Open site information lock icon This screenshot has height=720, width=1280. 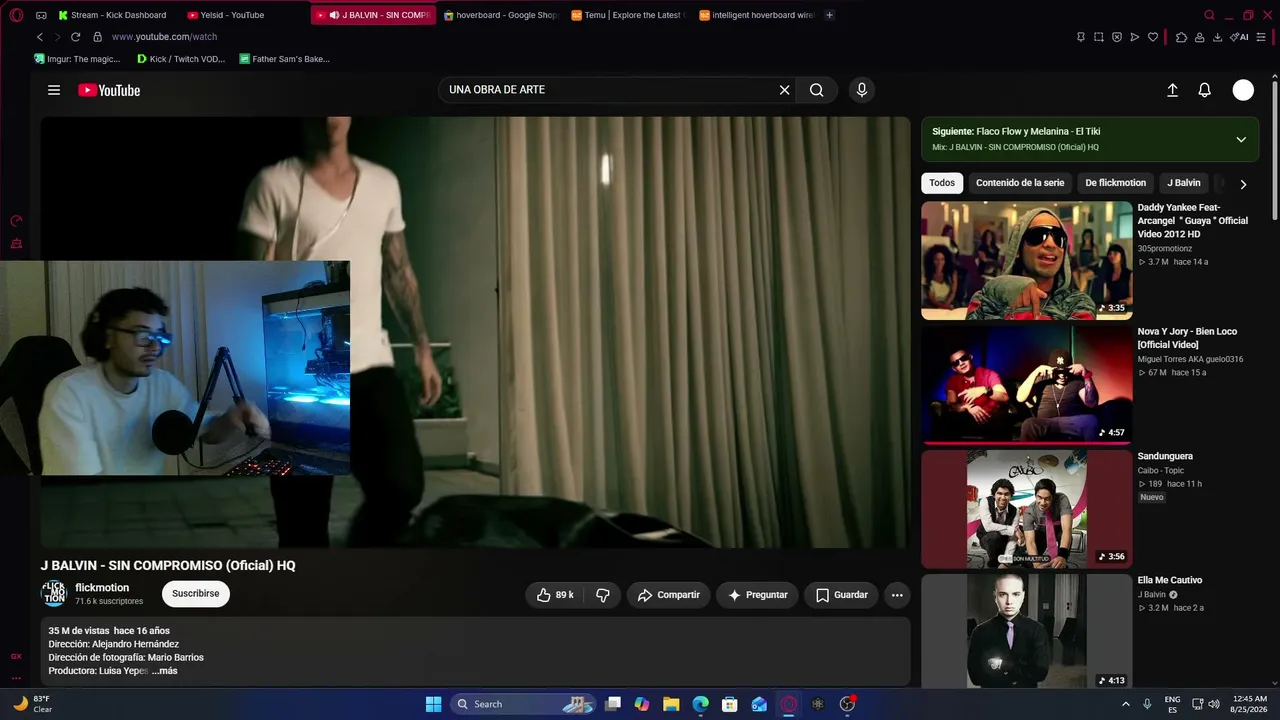coord(97,37)
